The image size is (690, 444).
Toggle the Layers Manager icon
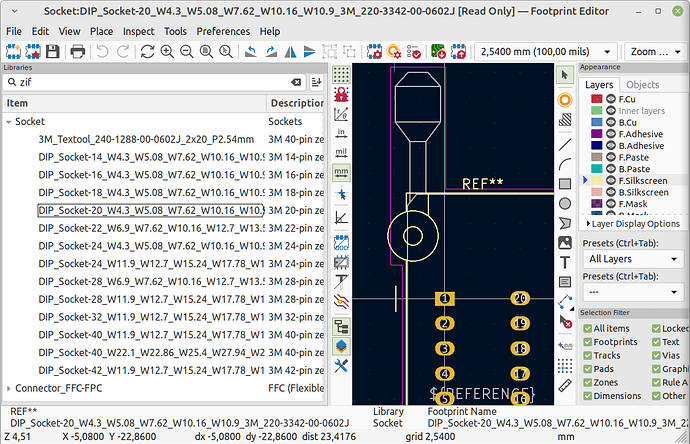pyautogui.click(x=341, y=346)
